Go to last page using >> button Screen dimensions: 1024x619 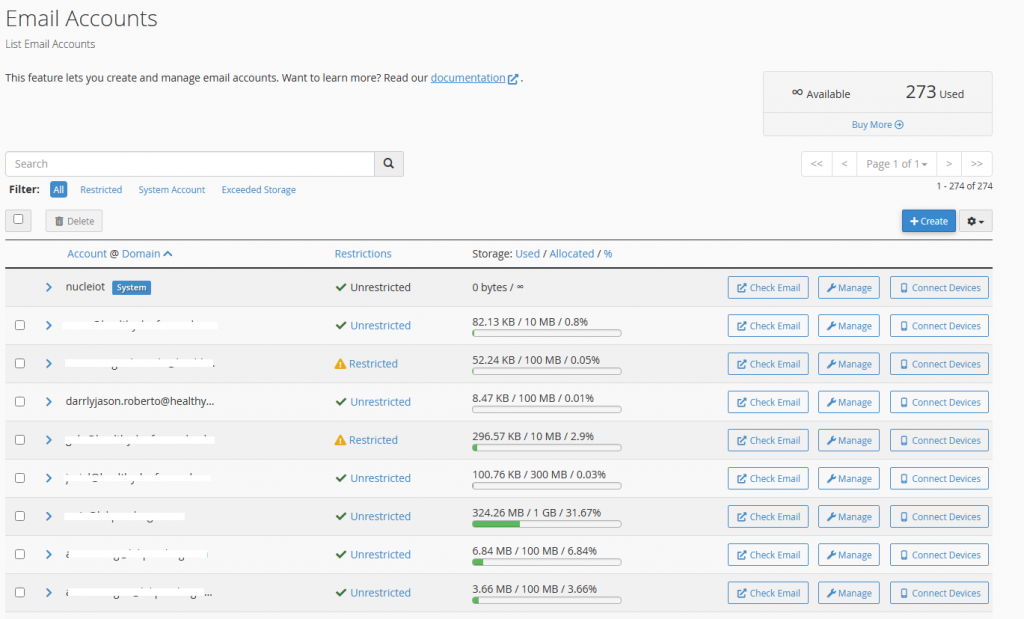(x=977, y=164)
